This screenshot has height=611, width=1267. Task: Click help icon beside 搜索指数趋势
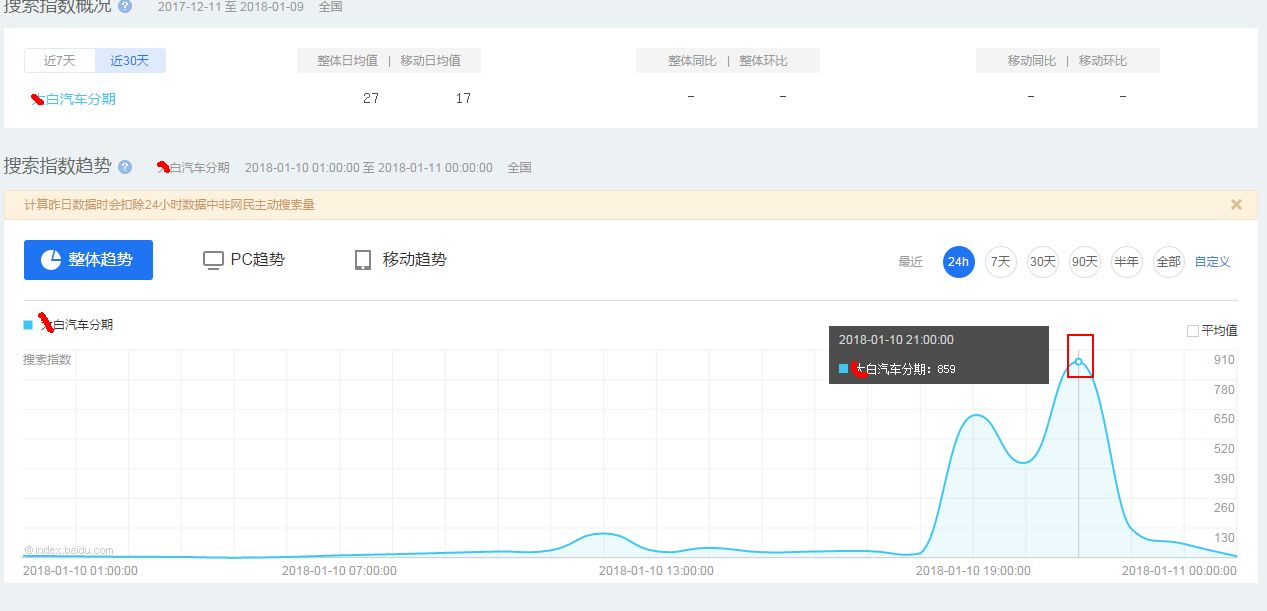(125, 167)
